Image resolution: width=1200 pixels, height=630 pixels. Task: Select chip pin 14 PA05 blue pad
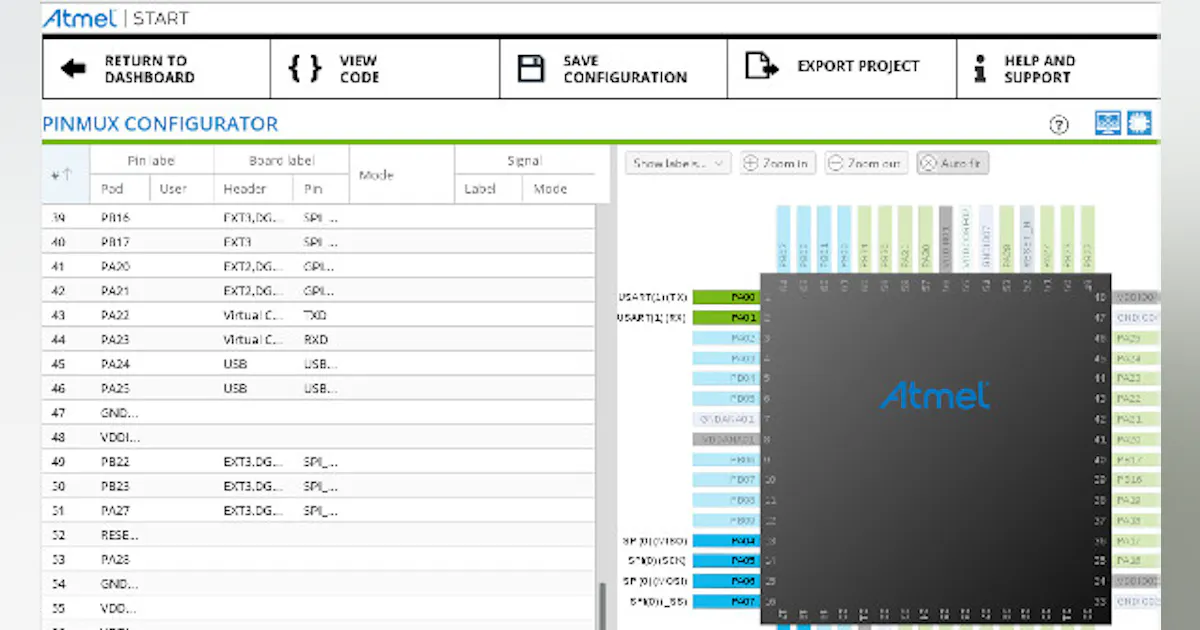click(x=725, y=561)
